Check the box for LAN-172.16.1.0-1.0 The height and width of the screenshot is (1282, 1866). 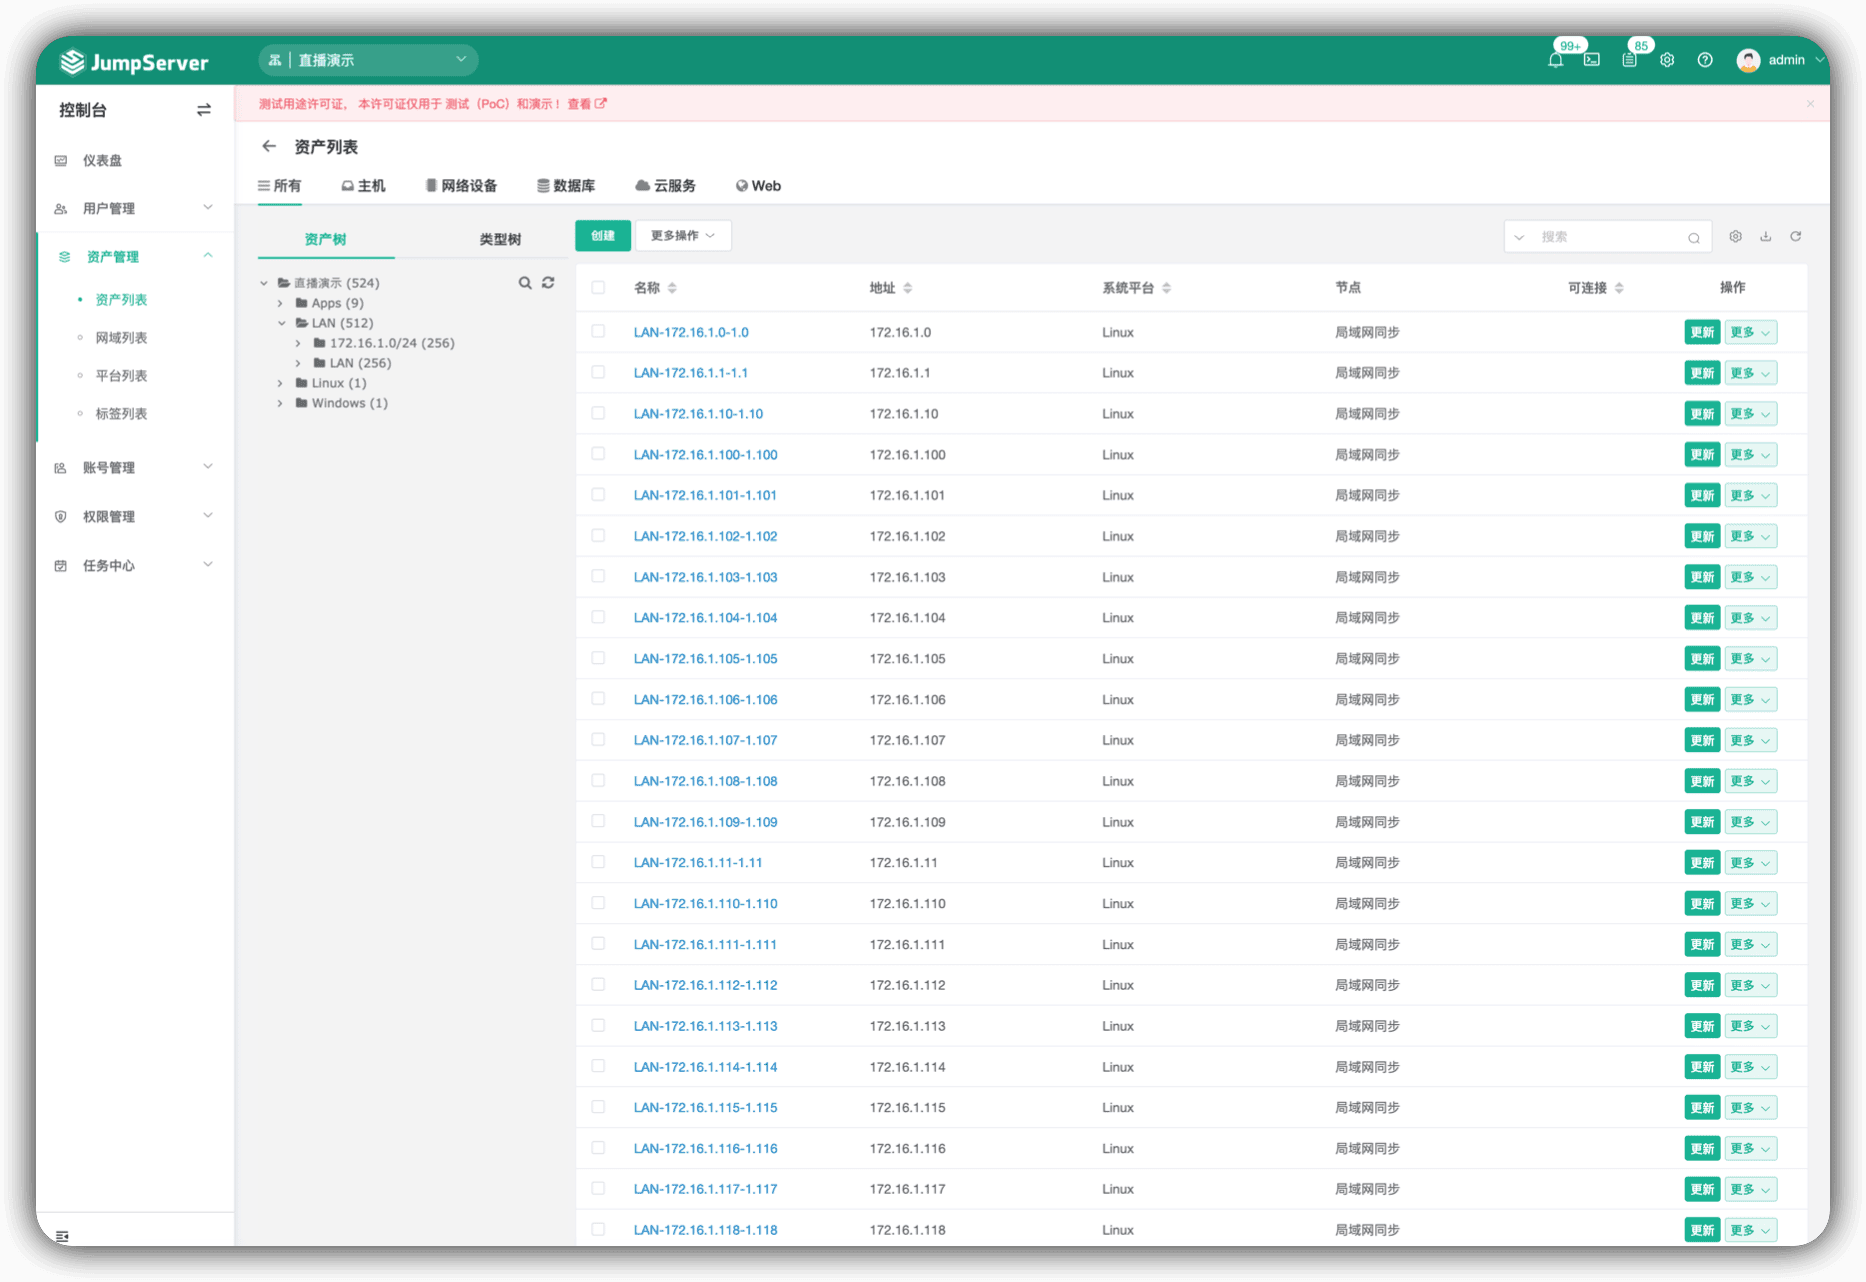click(598, 331)
